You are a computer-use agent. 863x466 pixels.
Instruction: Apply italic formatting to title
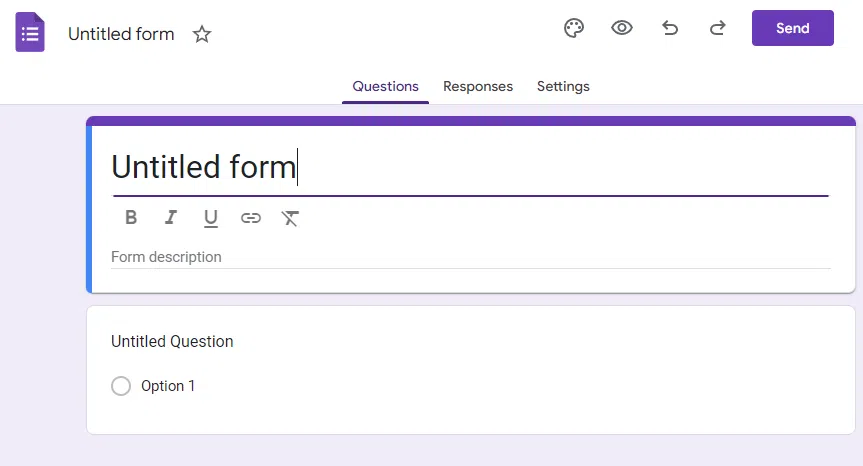pyautogui.click(x=171, y=217)
